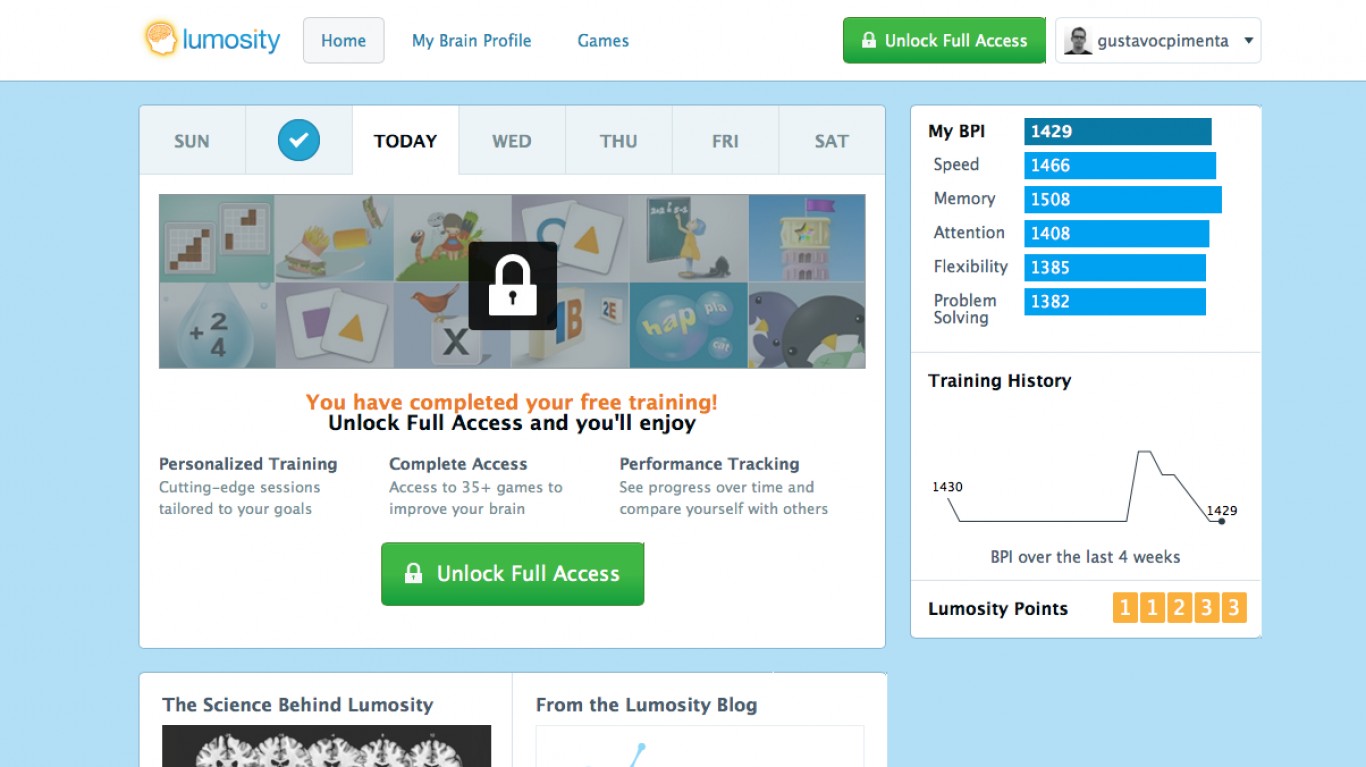This screenshot has width=1366, height=767.
Task: Click the large green Unlock Full Access button
Action: (x=512, y=574)
